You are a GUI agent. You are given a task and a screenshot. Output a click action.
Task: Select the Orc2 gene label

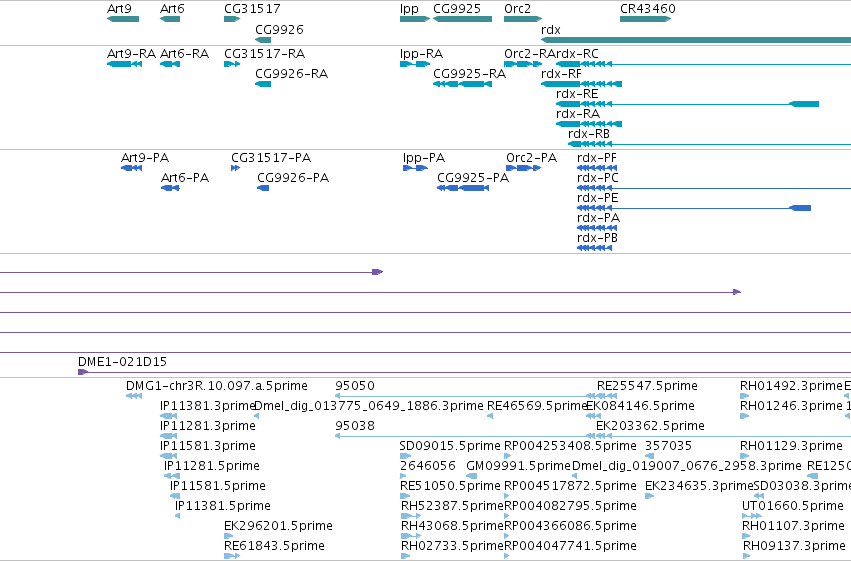(x=517, y=9)
